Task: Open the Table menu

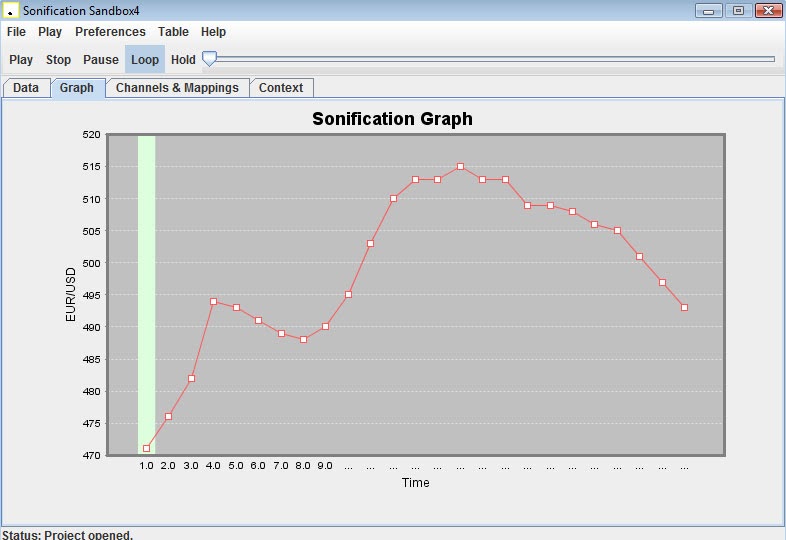Action: (x=173, y=32)
